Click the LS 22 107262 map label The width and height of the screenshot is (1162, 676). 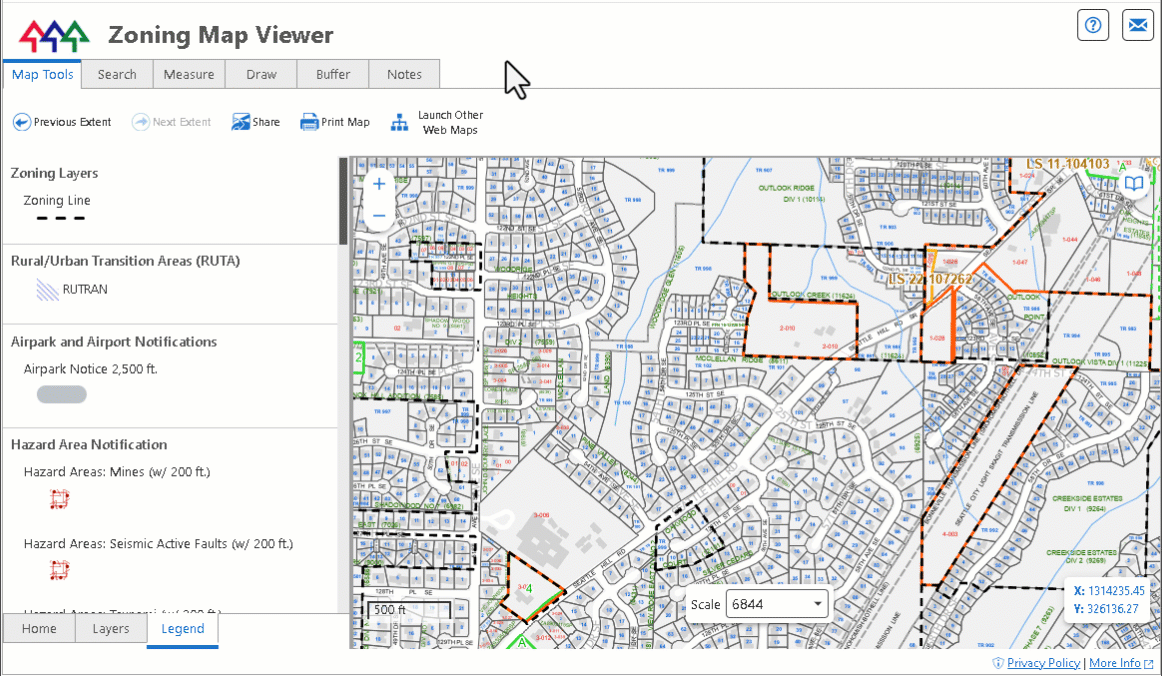(x=930, y=279)
